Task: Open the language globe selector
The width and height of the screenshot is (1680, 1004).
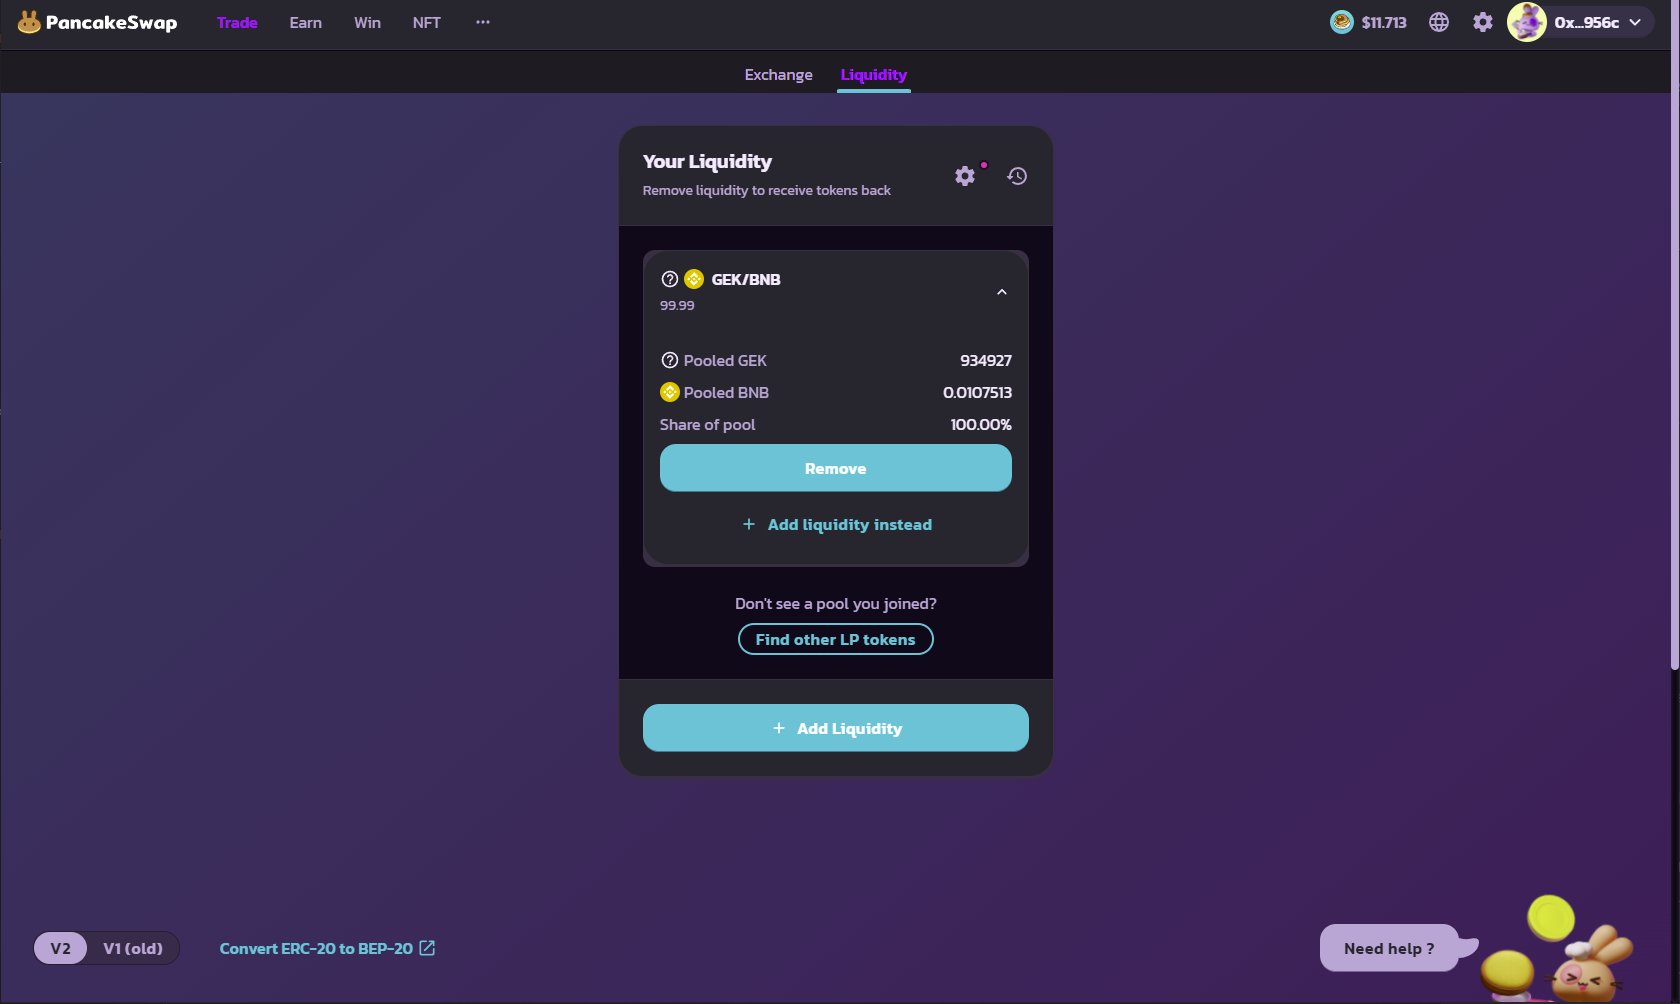Action: [1439, 22]
